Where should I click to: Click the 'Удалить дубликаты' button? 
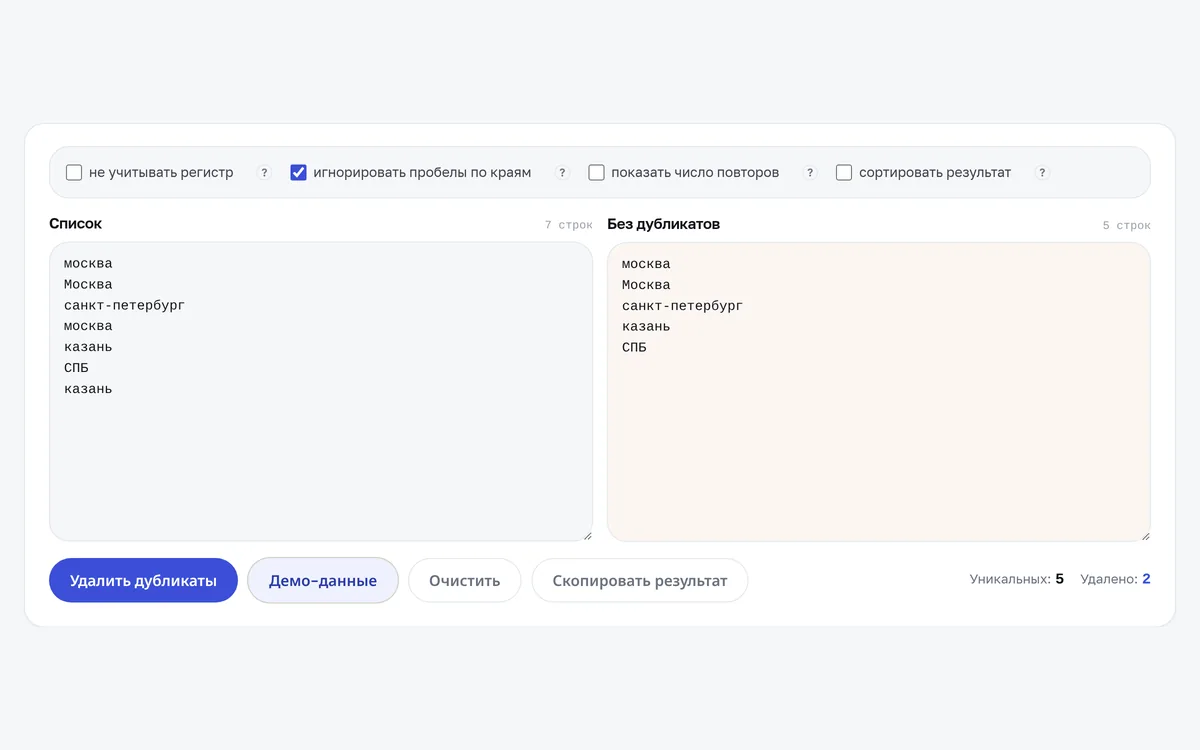(143, 581)
